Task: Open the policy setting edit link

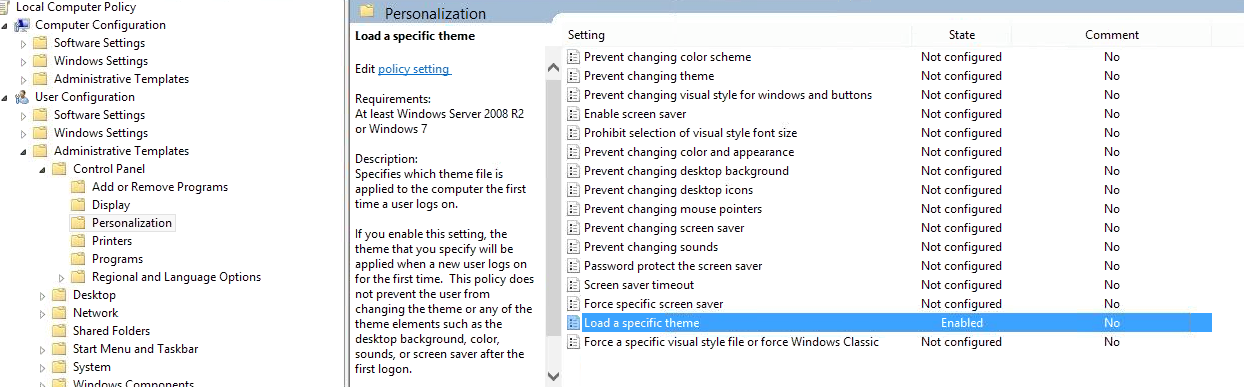Action: point(414,69)
